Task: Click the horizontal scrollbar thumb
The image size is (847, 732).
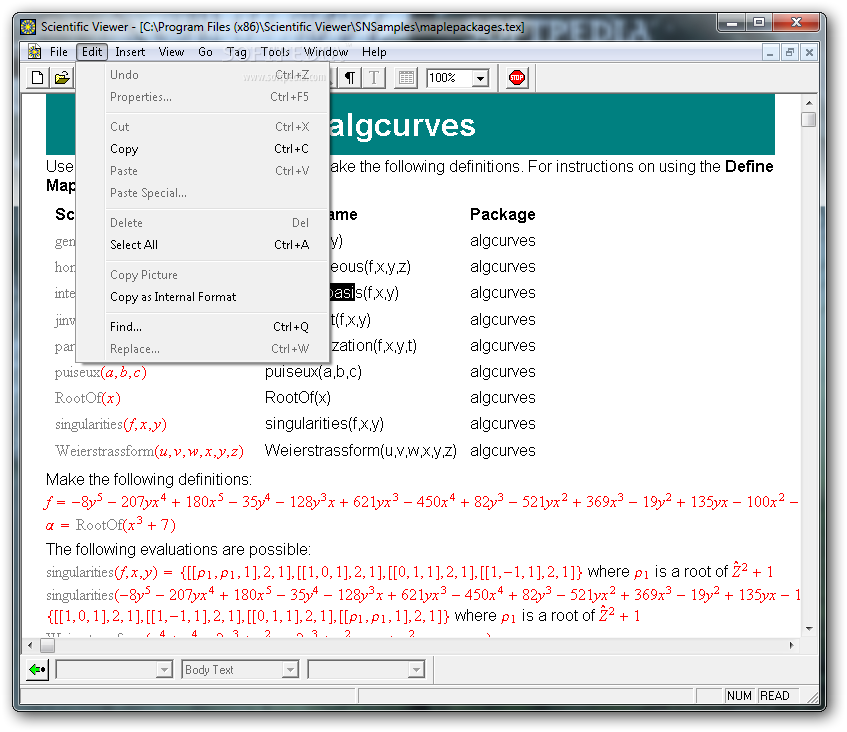Action: point(48,646)
